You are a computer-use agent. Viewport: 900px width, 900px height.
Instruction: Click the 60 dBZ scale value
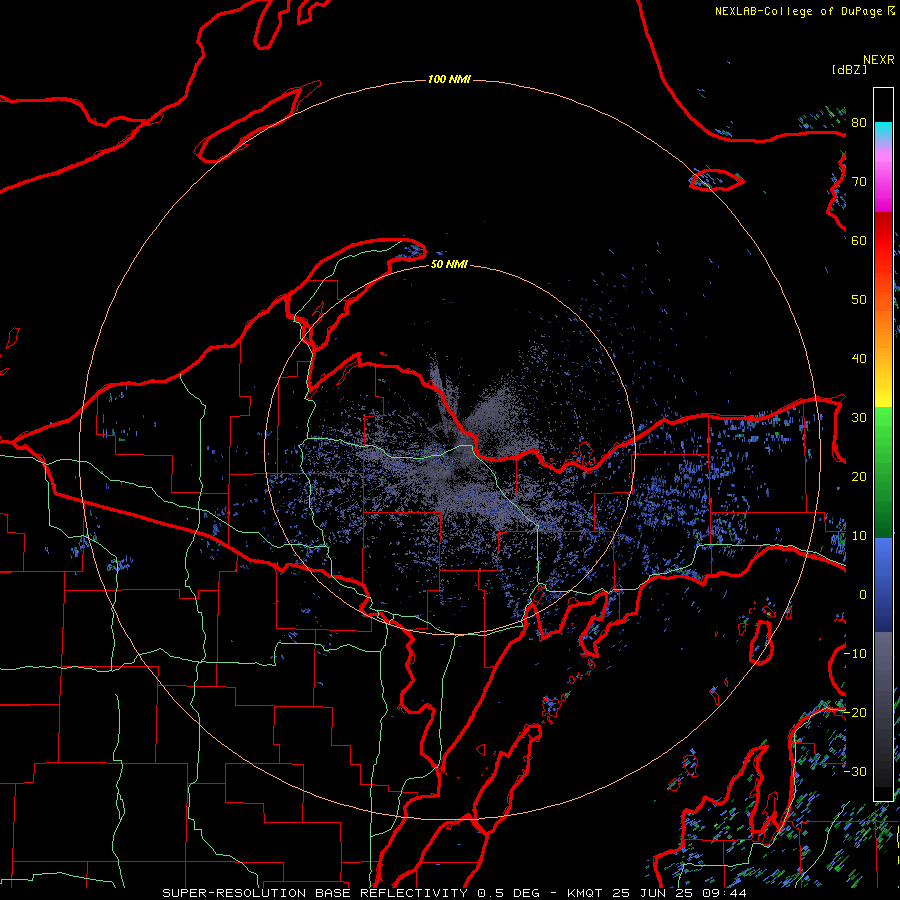click(x=859, y=240)
